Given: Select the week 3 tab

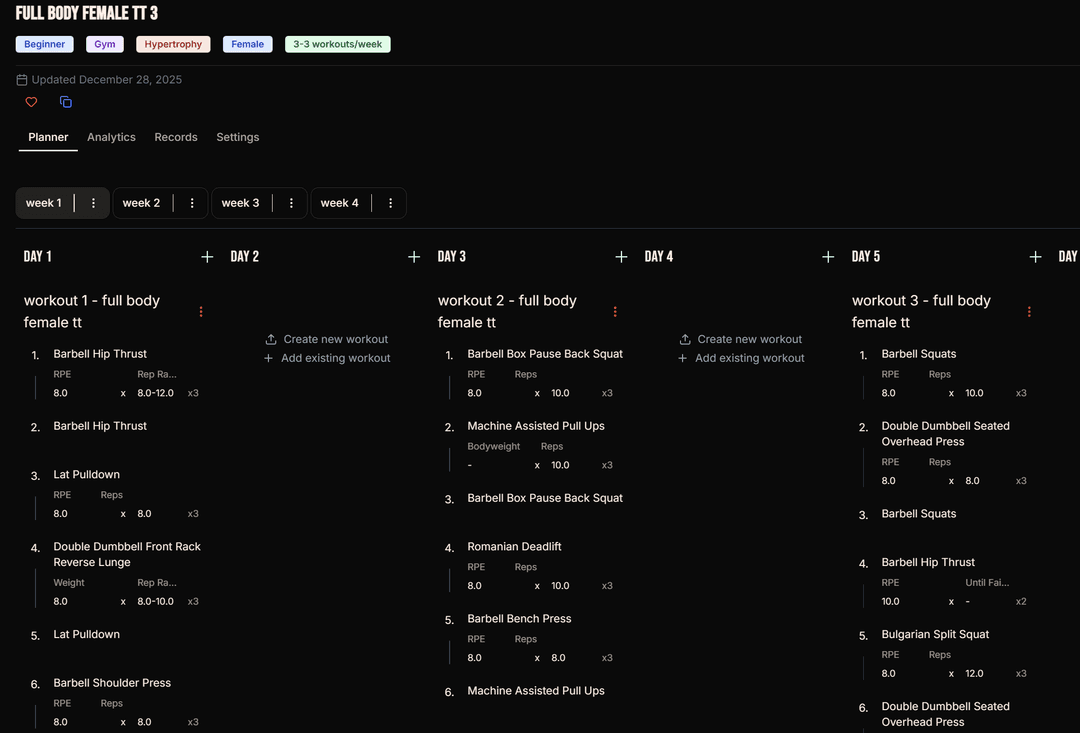Looking at the screenshot, I should [240, 203].
